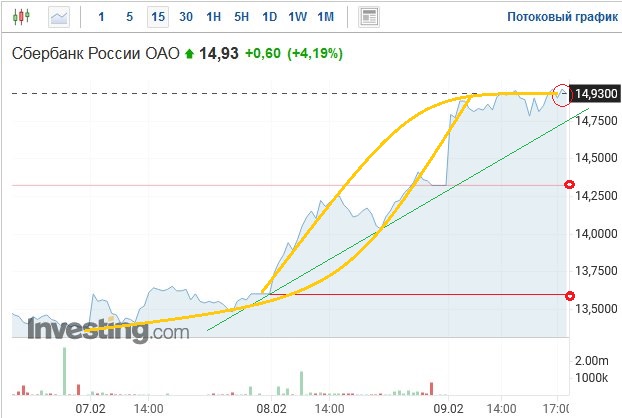Click the Сбербанк России ОАО title

(x=96, y=53)
